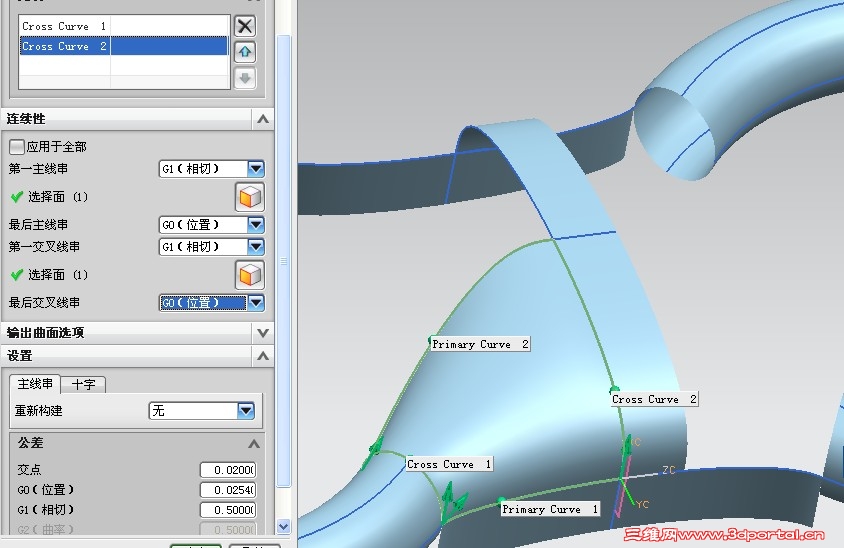This screenshot has width=844, height=548.
Task: Click the face cube icon under 第一交叉线串
Action: click(250, 275)
